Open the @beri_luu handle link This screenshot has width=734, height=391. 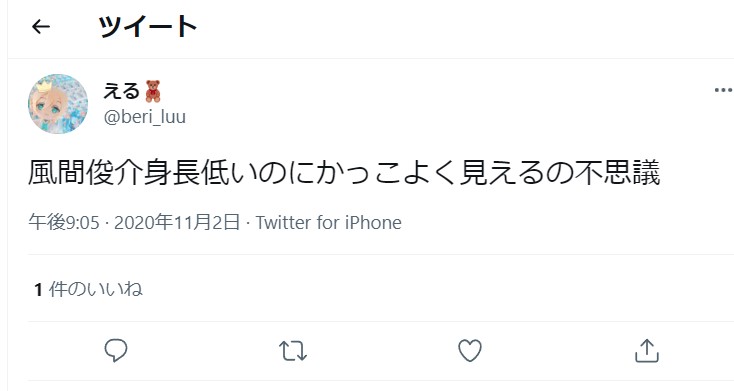click(145, 117)
